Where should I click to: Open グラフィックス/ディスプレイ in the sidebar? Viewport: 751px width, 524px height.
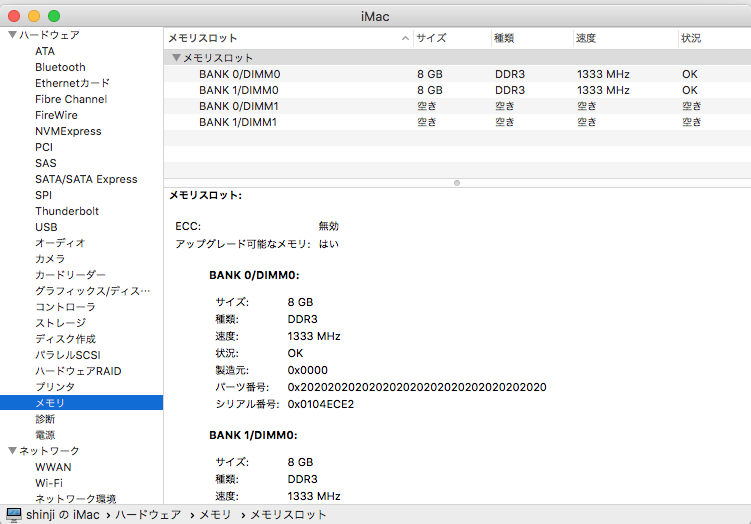tap(92, 291)
